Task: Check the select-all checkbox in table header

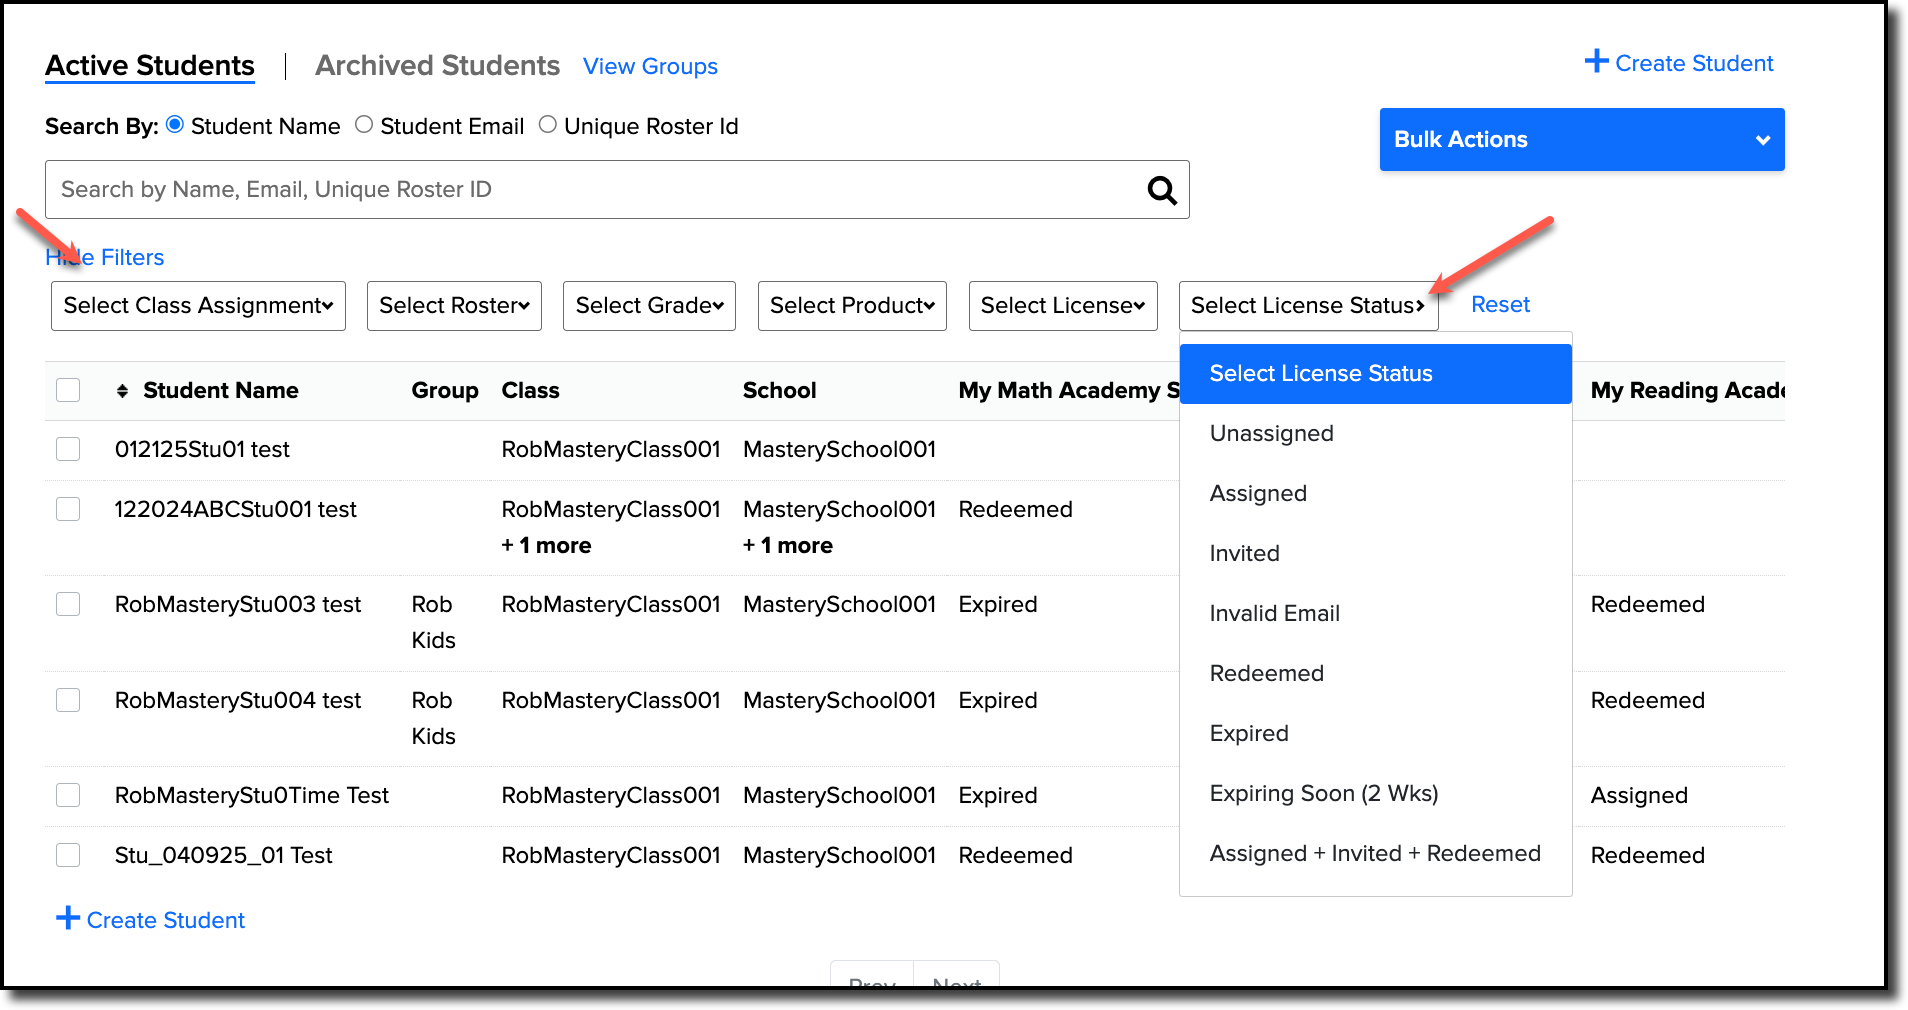Action: (68, 389)
